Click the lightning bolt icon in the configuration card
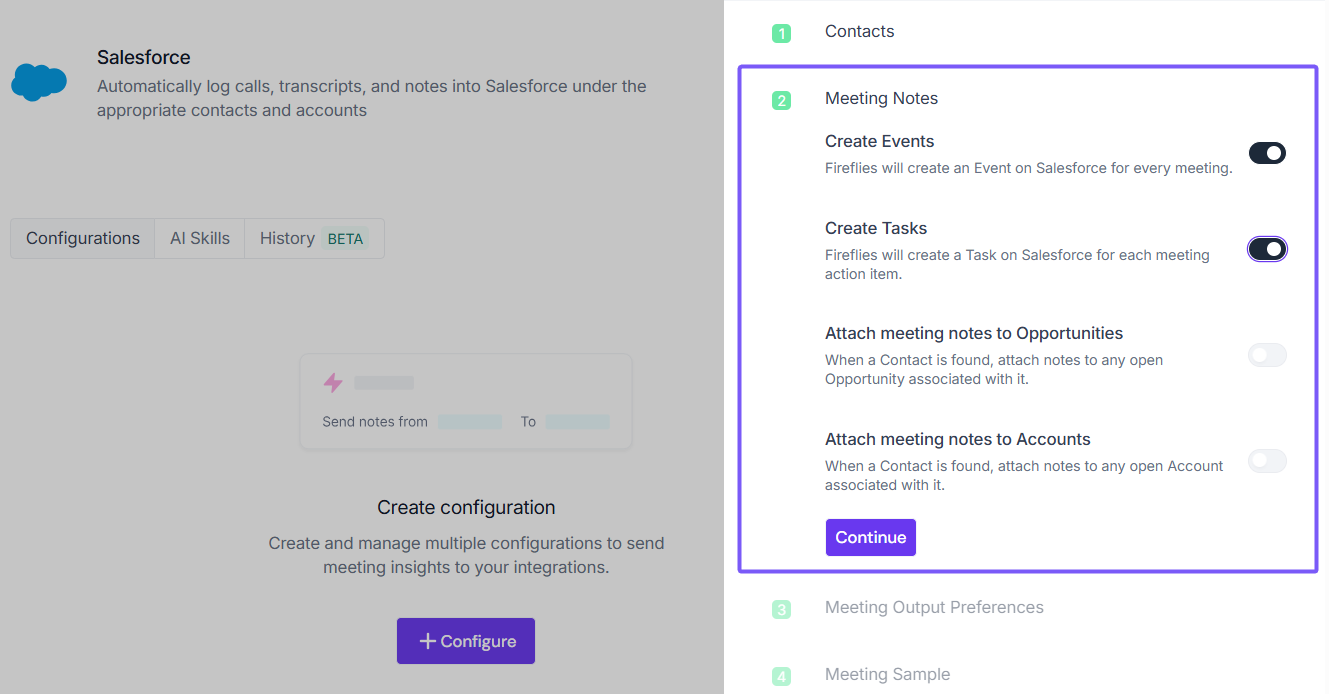1329x694 pixels. pyautogui.click(x=333, y=383)
